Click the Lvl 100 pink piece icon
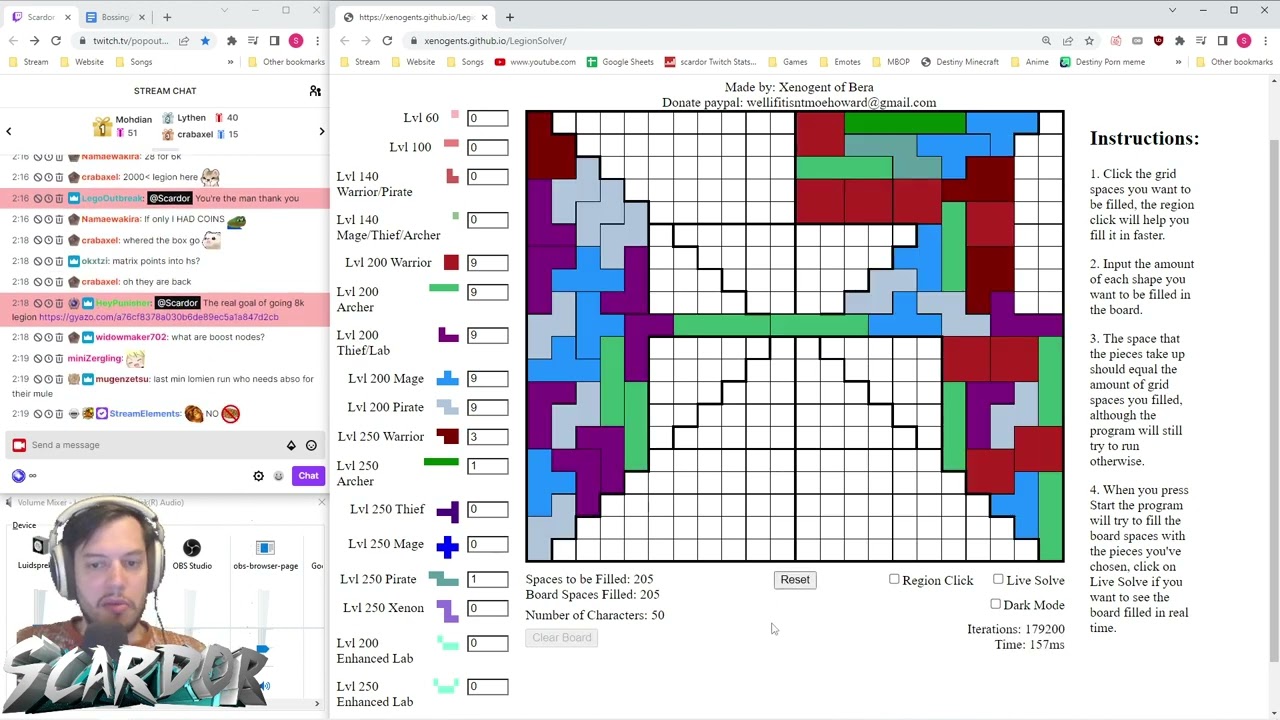Viewport: 1280px width, 720px height. tap(451, 144)
